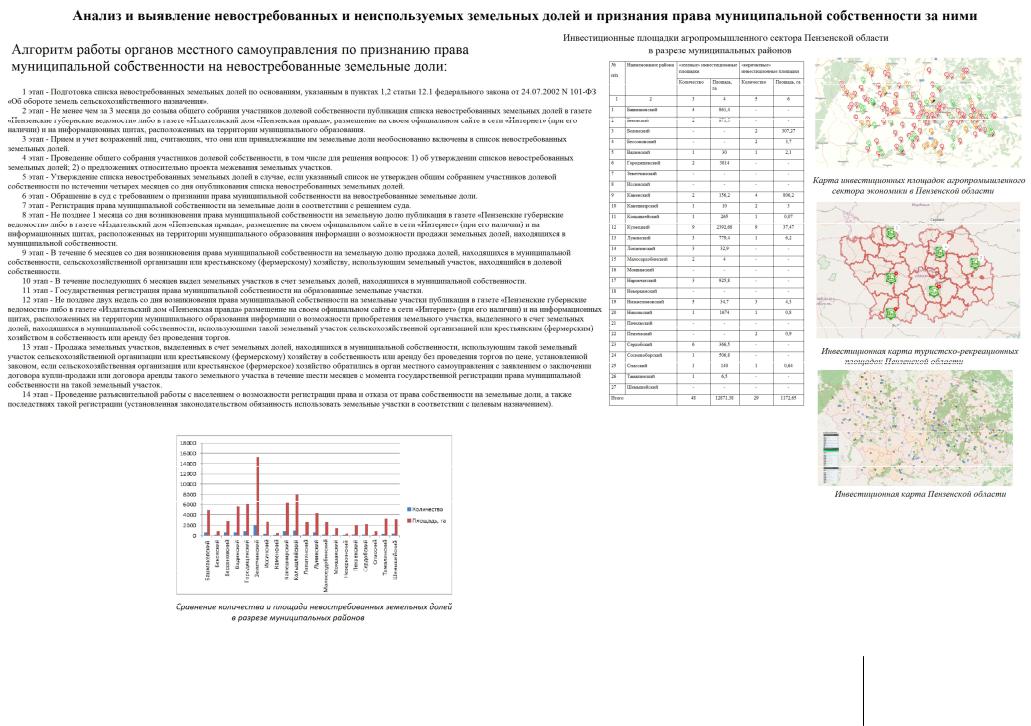Click the table title 'Инвестиционные площадки агропромышленного сектора'
This screenshot has width=1031, height=726.
pos(725,38)
